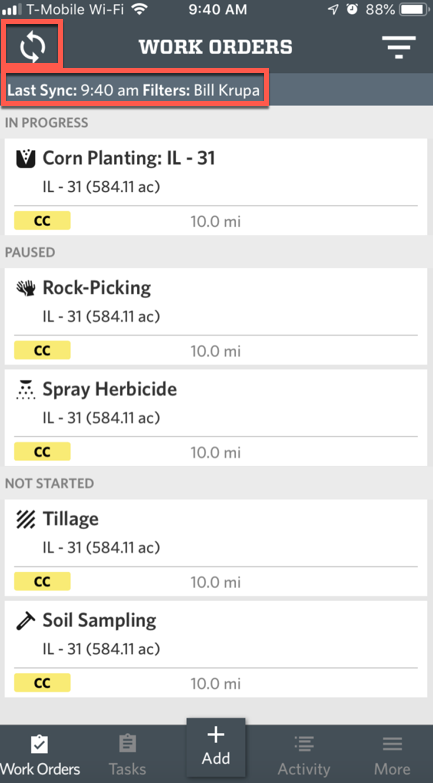Open the More menu tab

coord(392,755)
